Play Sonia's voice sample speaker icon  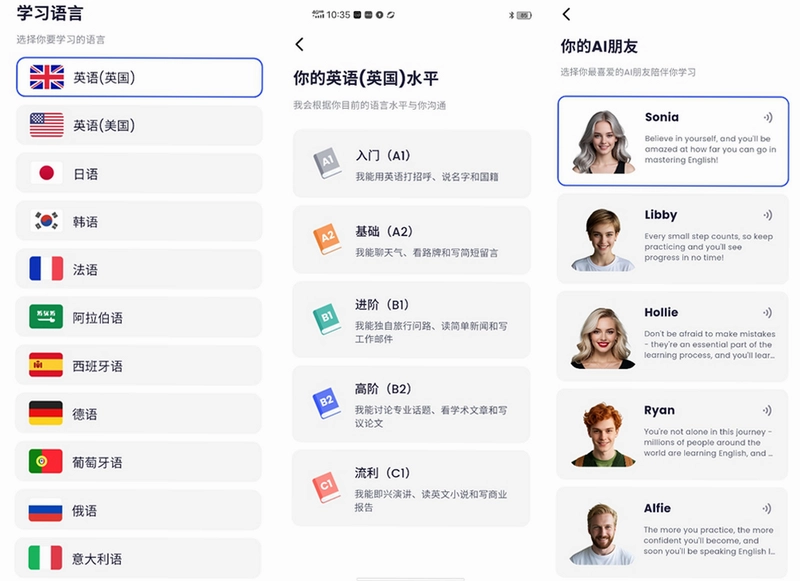pyautogui.click(x=768, y=118)
